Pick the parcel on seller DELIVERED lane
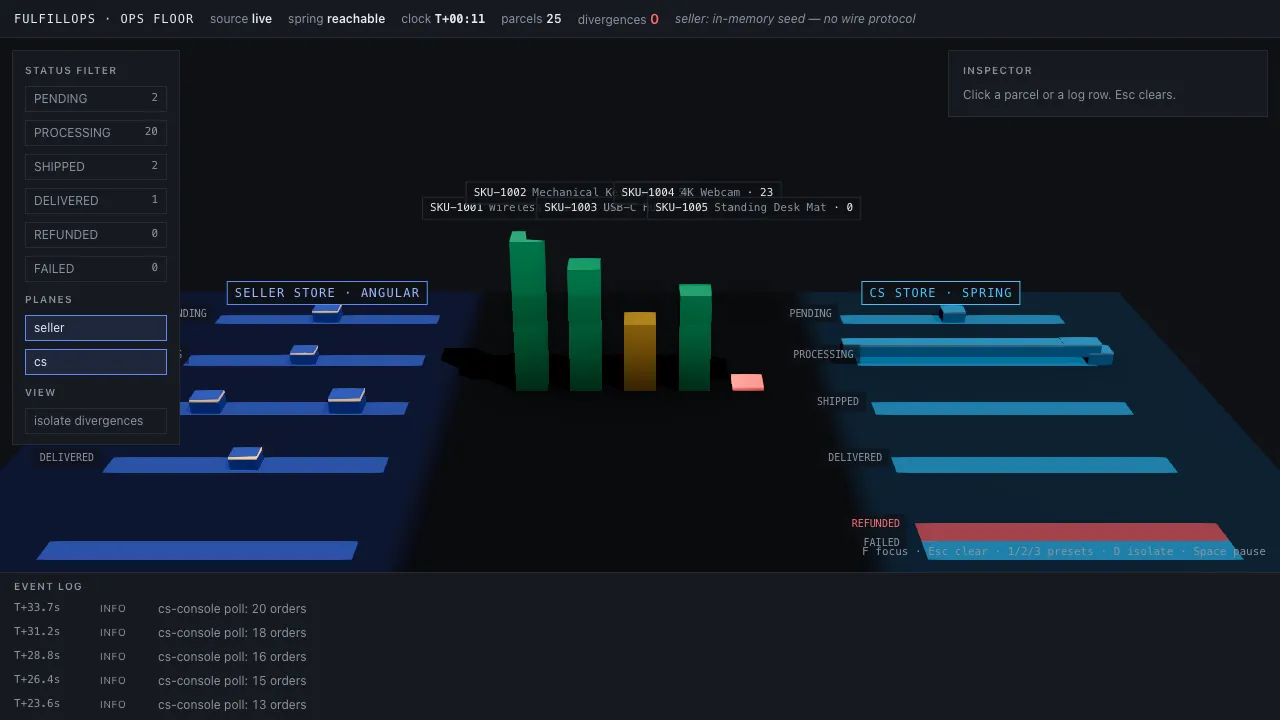Viewport: 1280px width, 720px height. (245, 458)
